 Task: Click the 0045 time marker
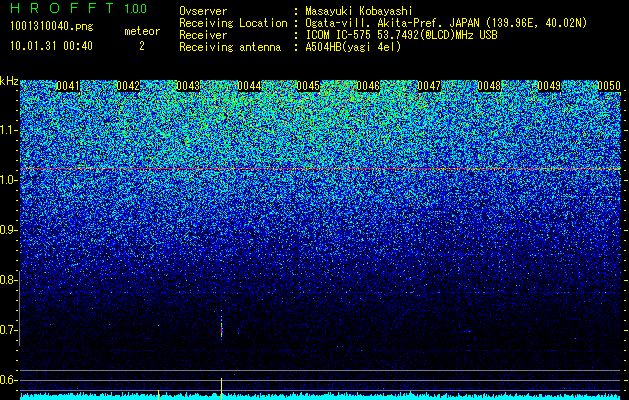(308, 86)
